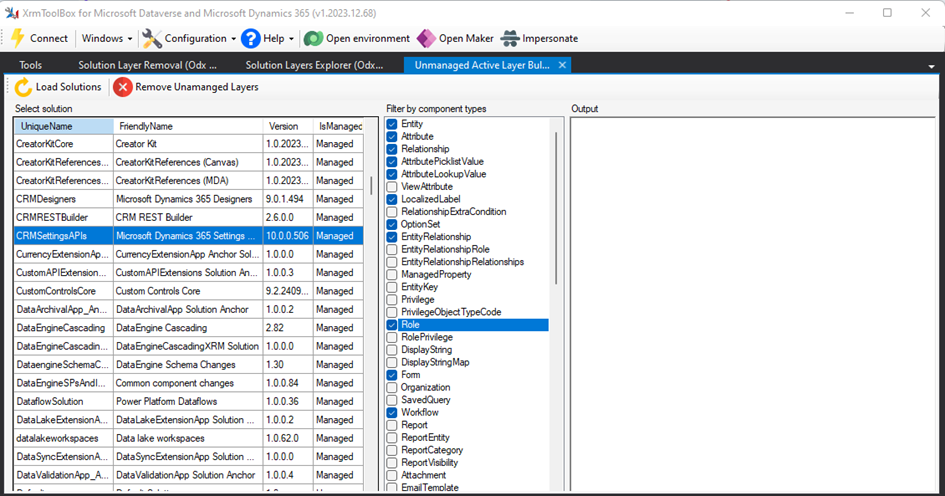945x496 pixels.
Task: Click the Common component changes cell
Action: (x=188, y=383)
